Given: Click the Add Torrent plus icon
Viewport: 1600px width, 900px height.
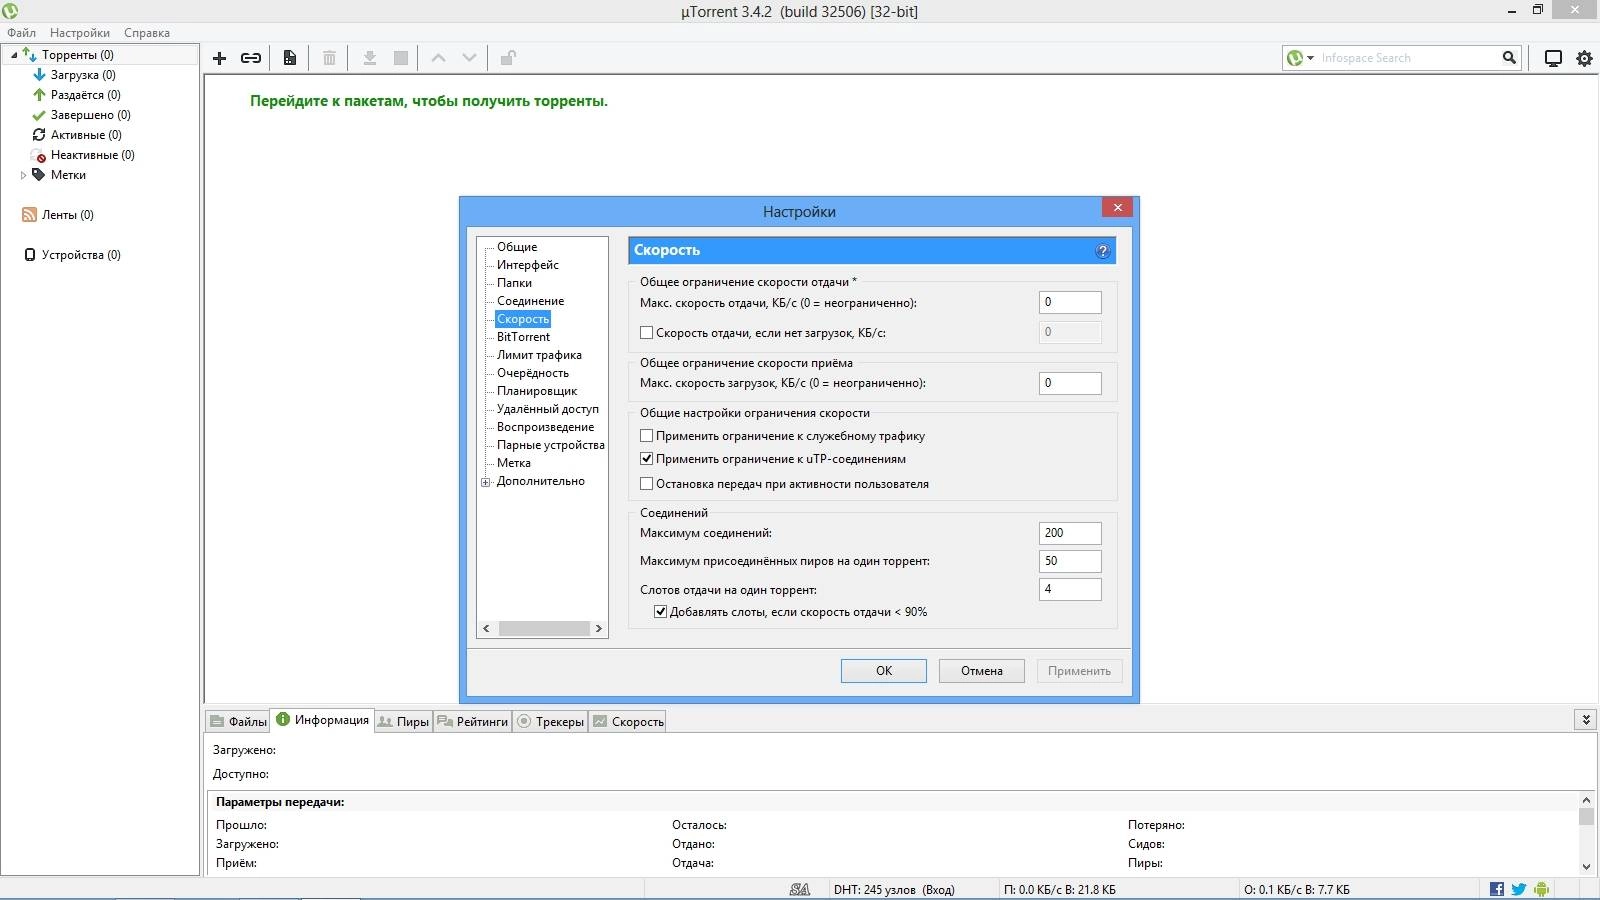Looking at the screenshot, I should click(x=220, y=57).
